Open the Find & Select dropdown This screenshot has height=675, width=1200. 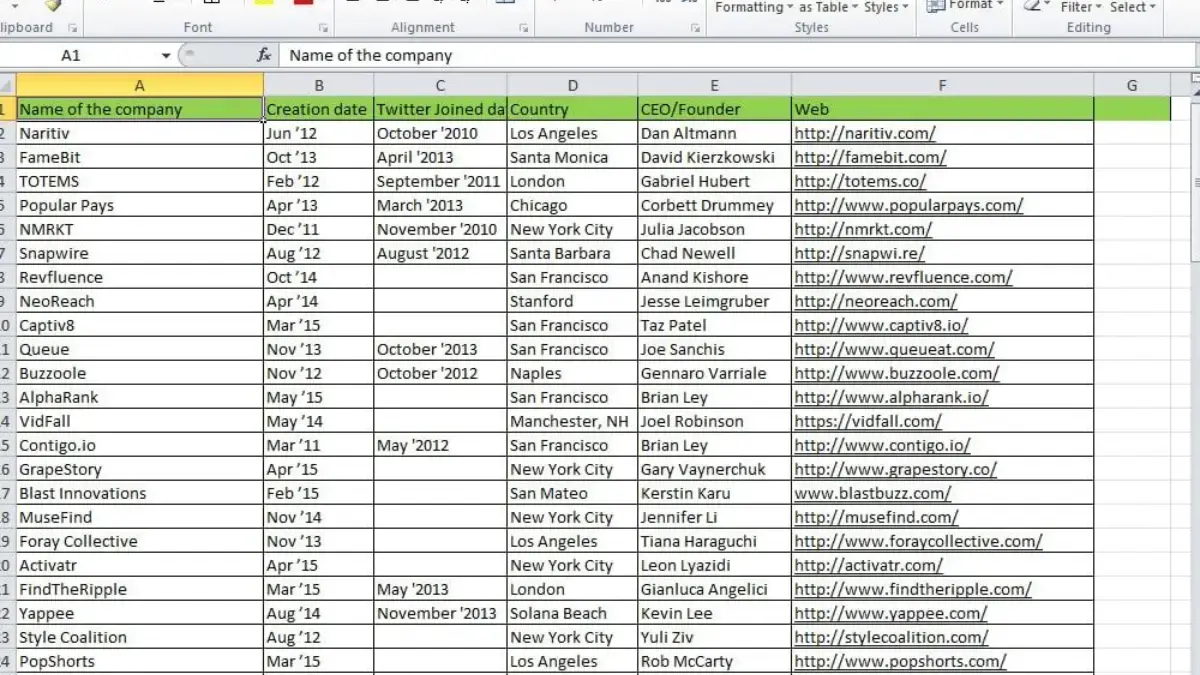1132,7
